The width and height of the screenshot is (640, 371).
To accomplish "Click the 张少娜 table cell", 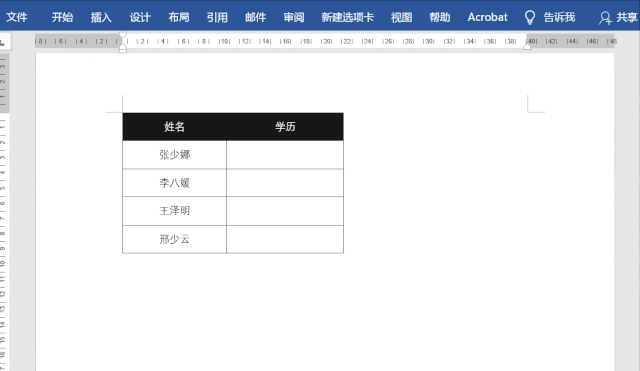I will (x=174, y=155).
